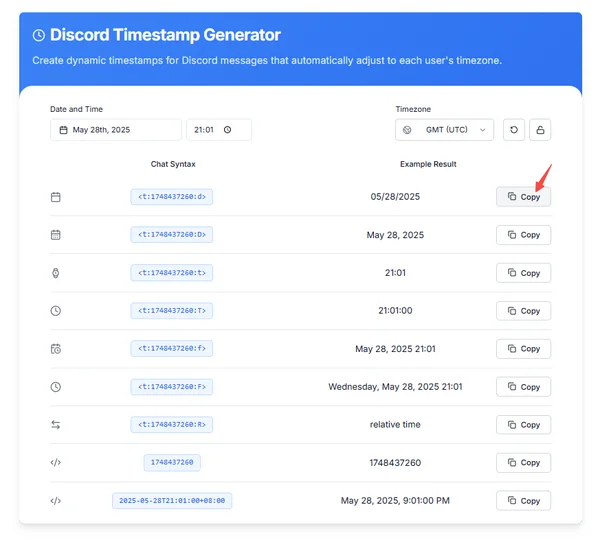
Task: Click the time field showing 21:01
Action: click(219, 130)
